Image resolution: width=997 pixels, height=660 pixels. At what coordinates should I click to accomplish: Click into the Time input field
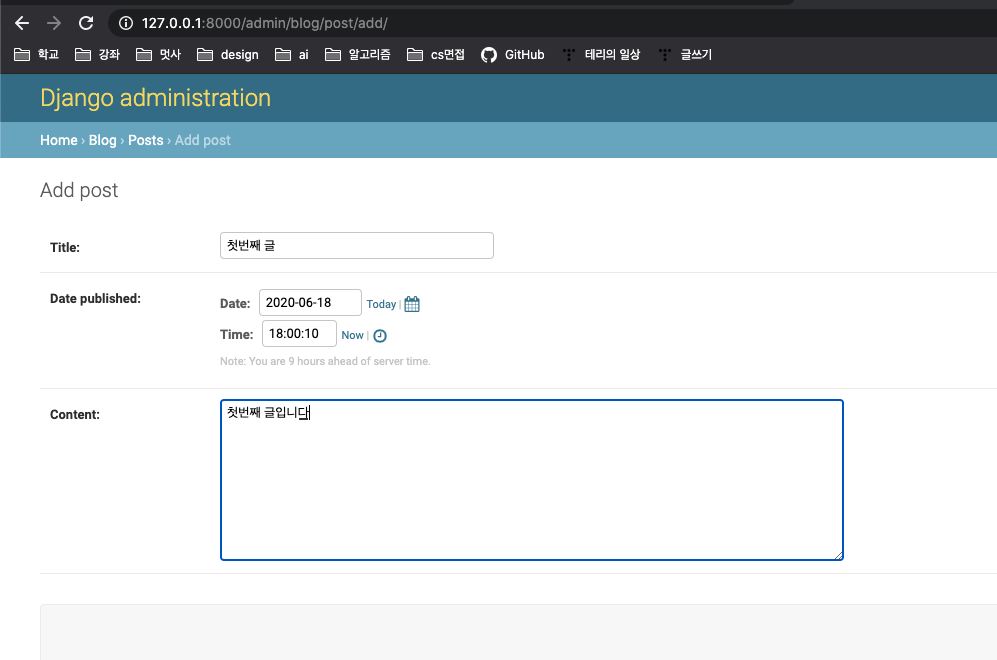coord(299,334)
